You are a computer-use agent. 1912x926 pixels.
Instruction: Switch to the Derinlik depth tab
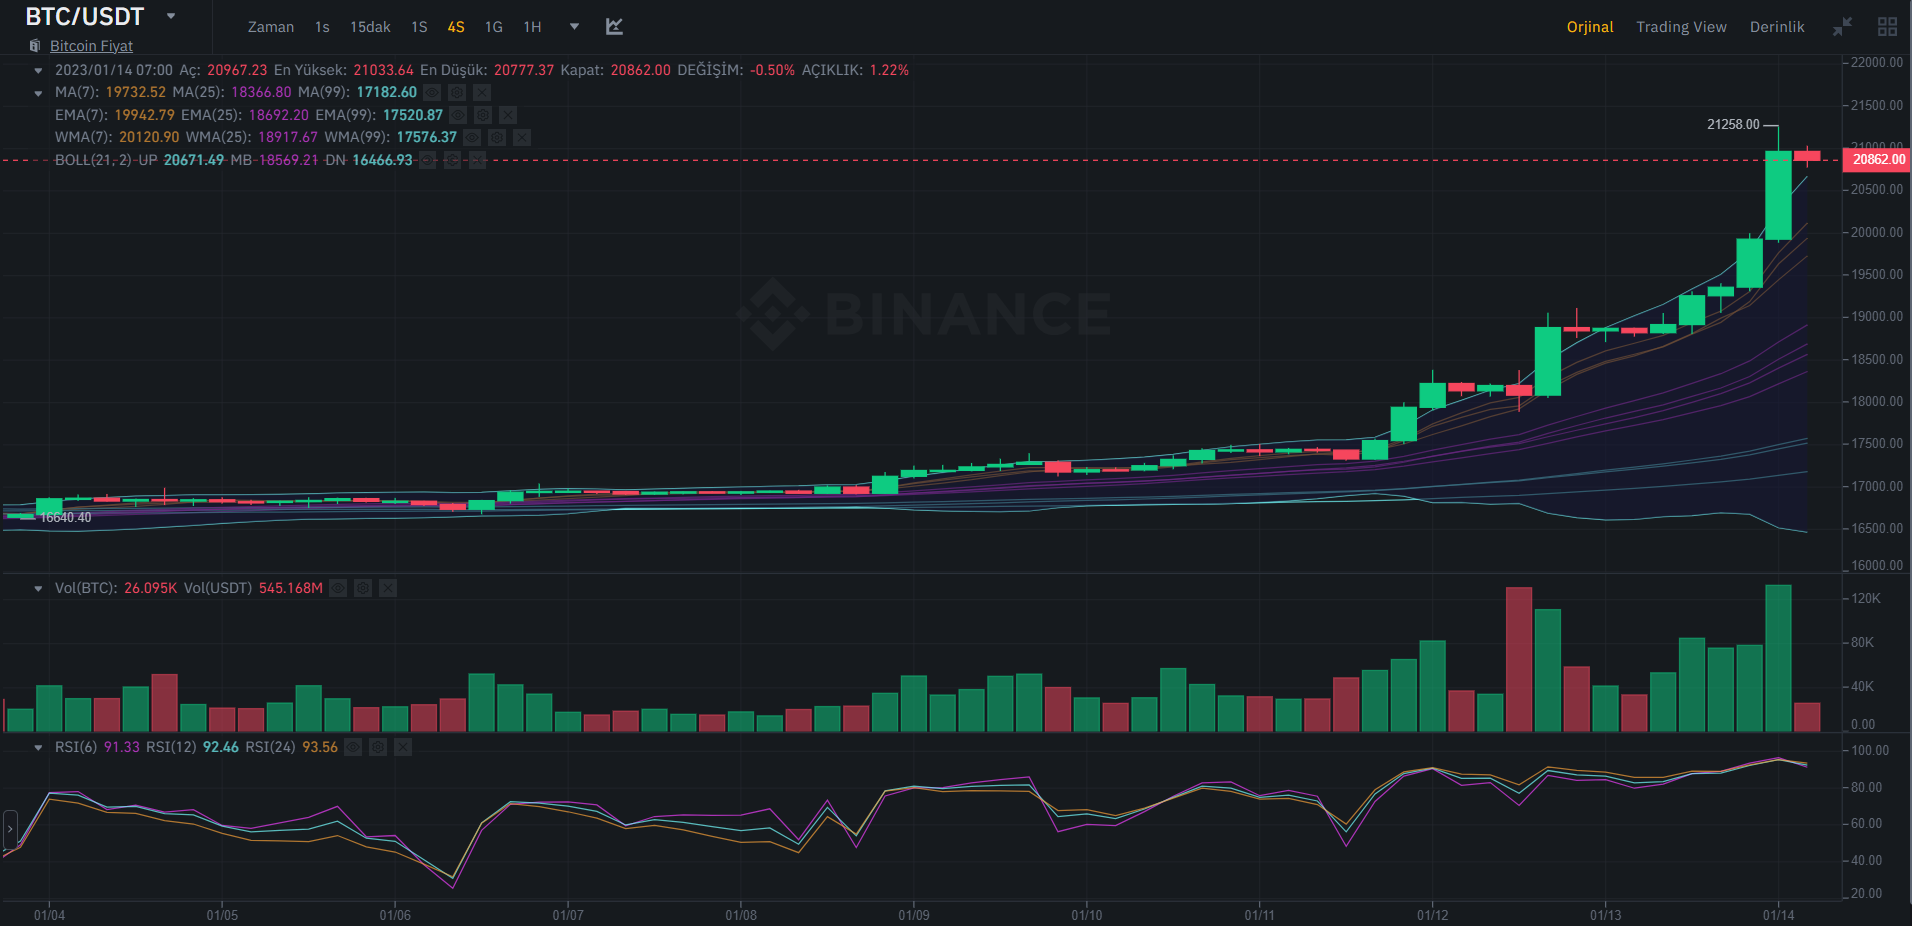tap(1777, 27)
